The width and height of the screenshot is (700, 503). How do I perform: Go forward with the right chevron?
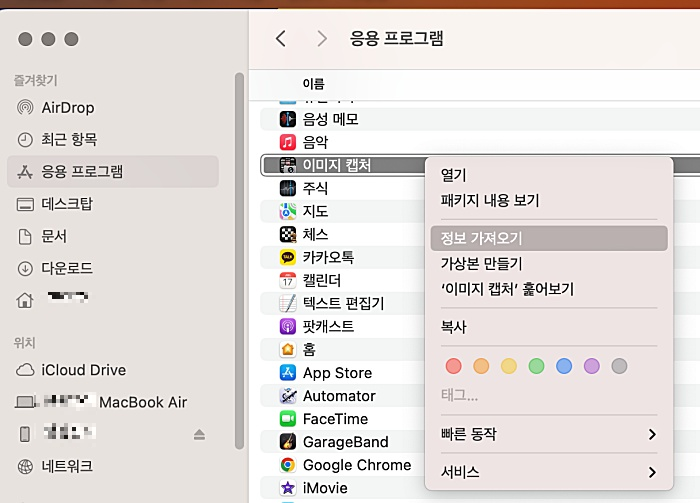(322, 39)
